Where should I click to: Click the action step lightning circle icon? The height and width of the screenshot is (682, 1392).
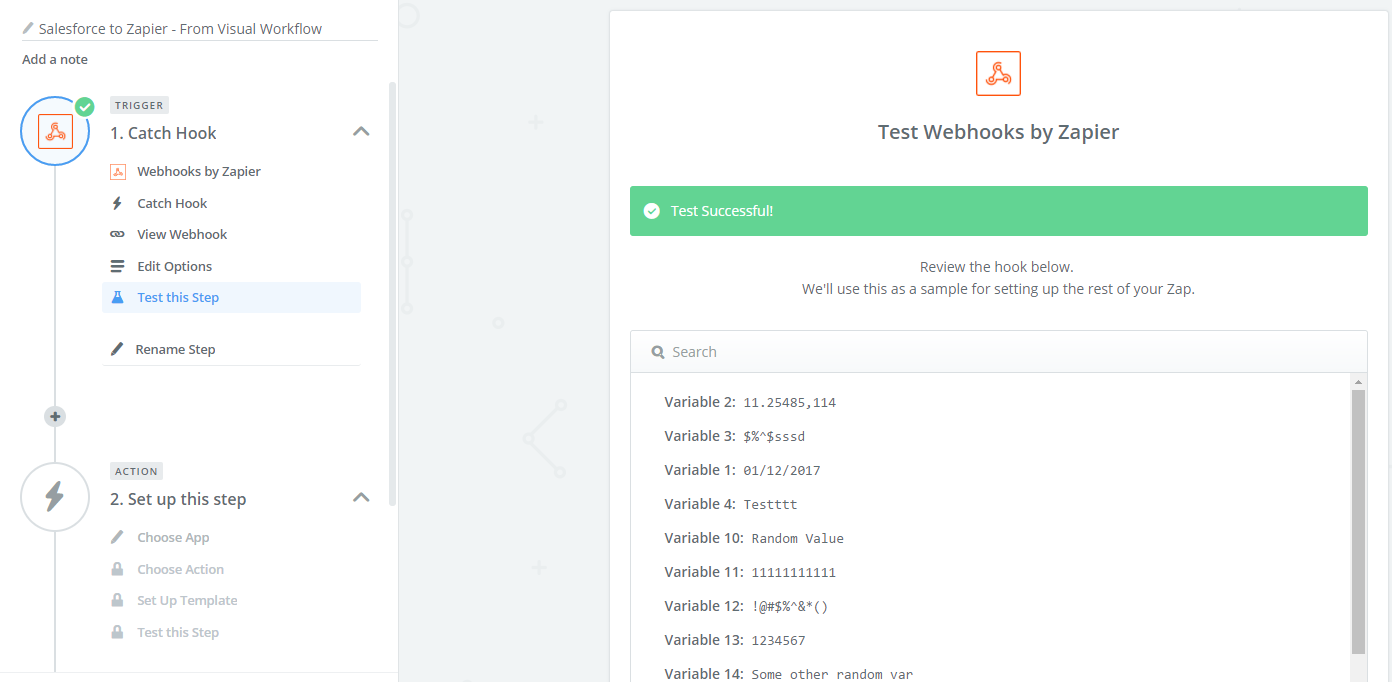coord(55,497)
